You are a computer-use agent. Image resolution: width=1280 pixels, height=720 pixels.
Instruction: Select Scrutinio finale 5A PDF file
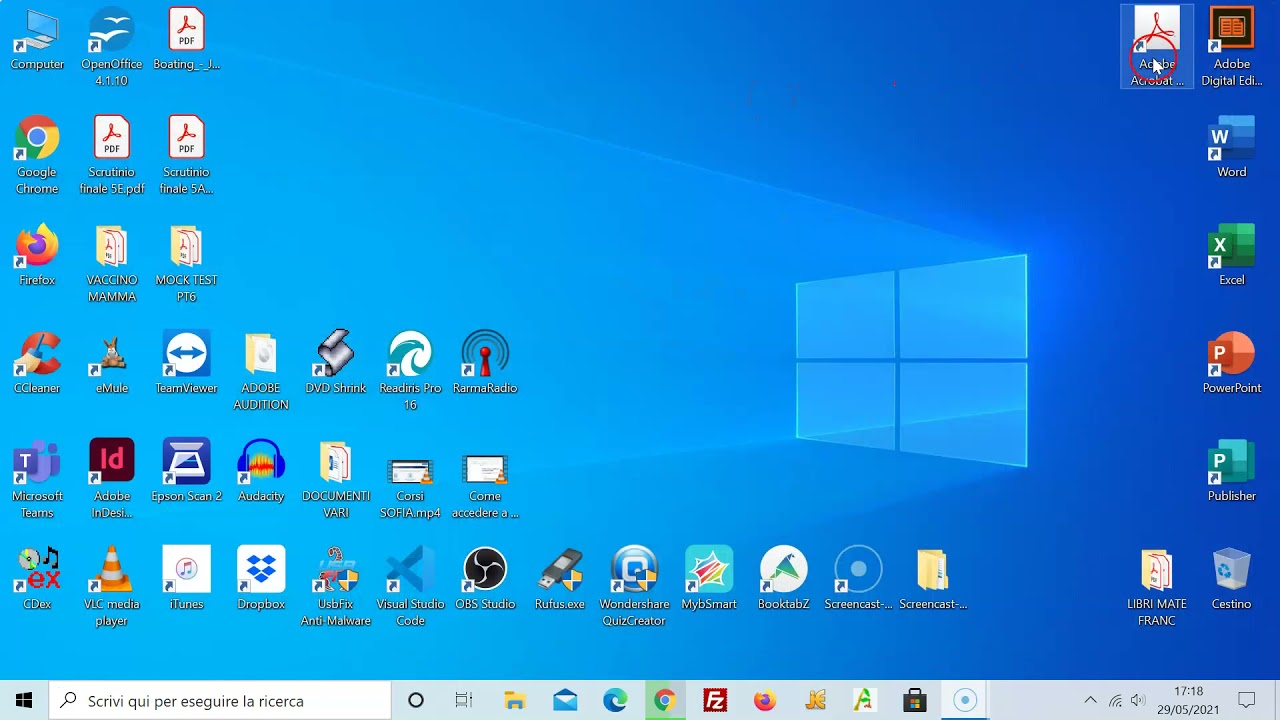[x=186, y=156]
